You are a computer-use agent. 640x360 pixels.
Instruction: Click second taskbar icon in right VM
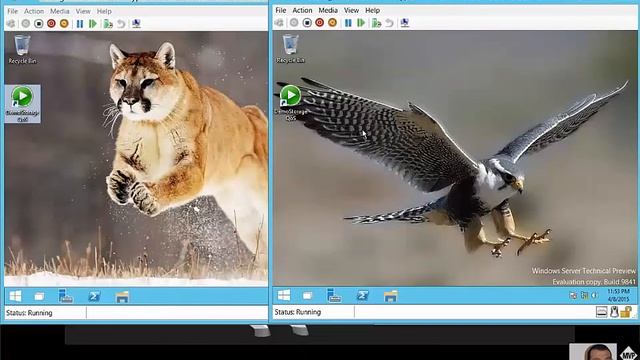(307, 296)
